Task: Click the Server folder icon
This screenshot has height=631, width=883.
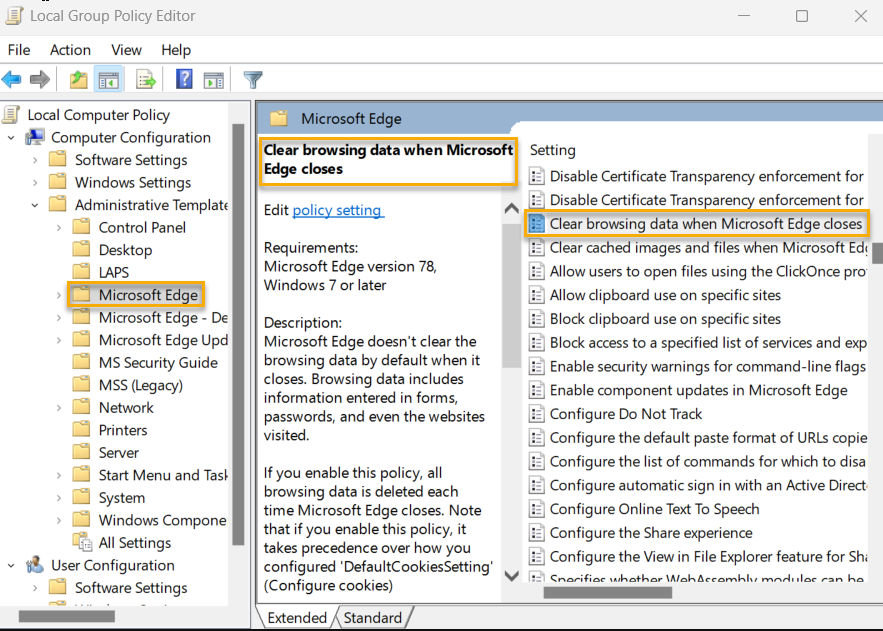Action: (x=82, y=451)
